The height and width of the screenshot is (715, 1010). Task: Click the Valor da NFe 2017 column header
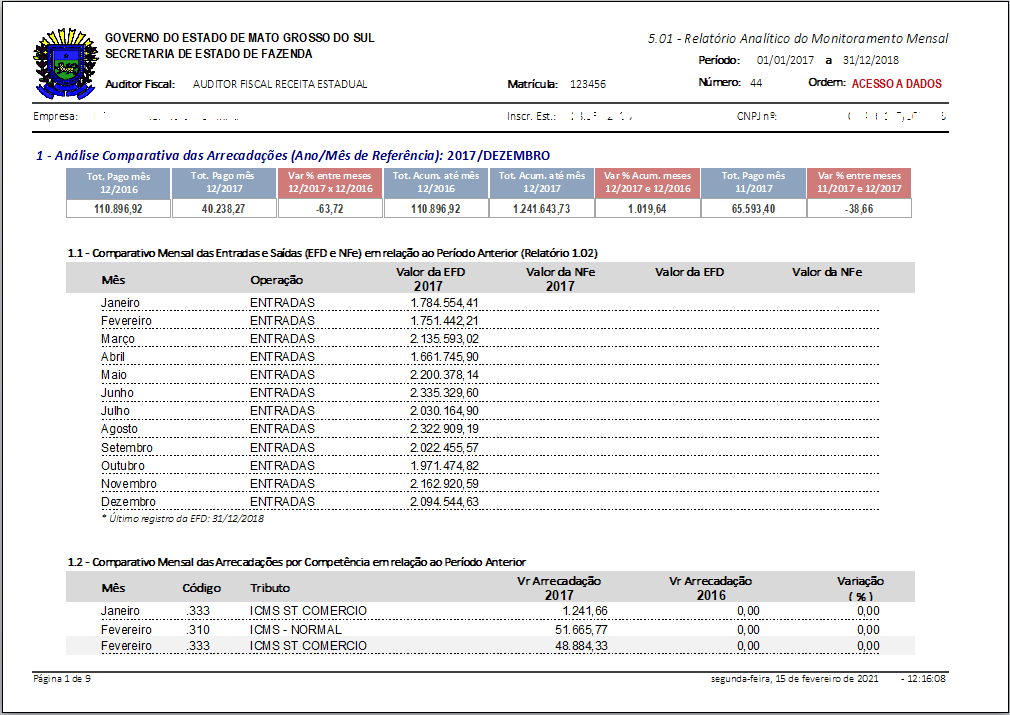click(560, 278)
